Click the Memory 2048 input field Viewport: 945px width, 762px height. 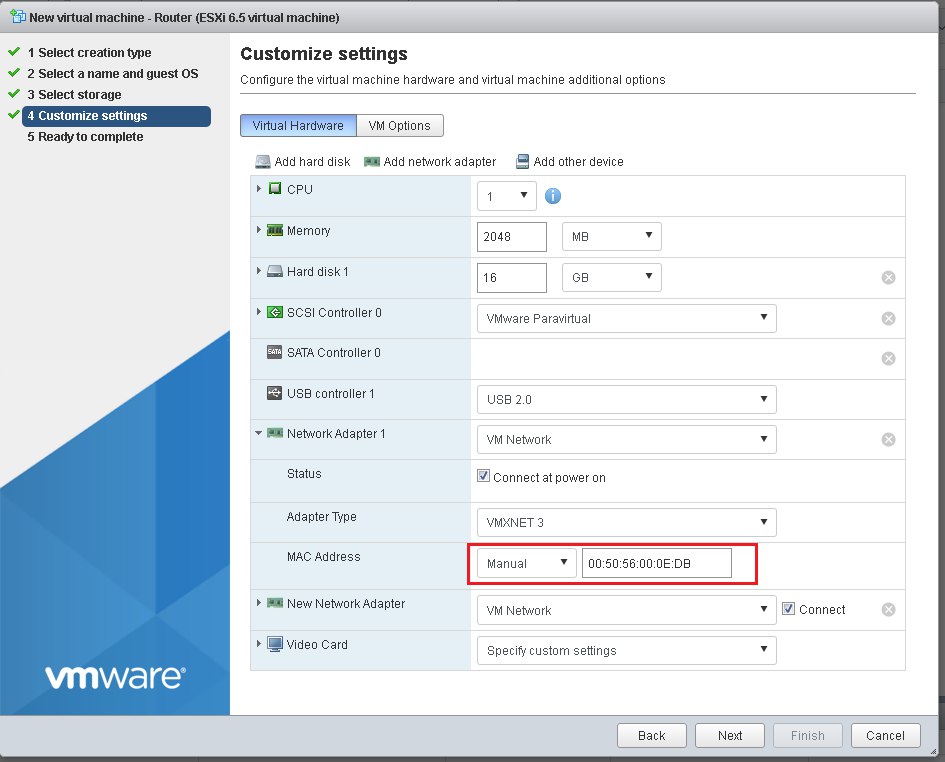512,236
